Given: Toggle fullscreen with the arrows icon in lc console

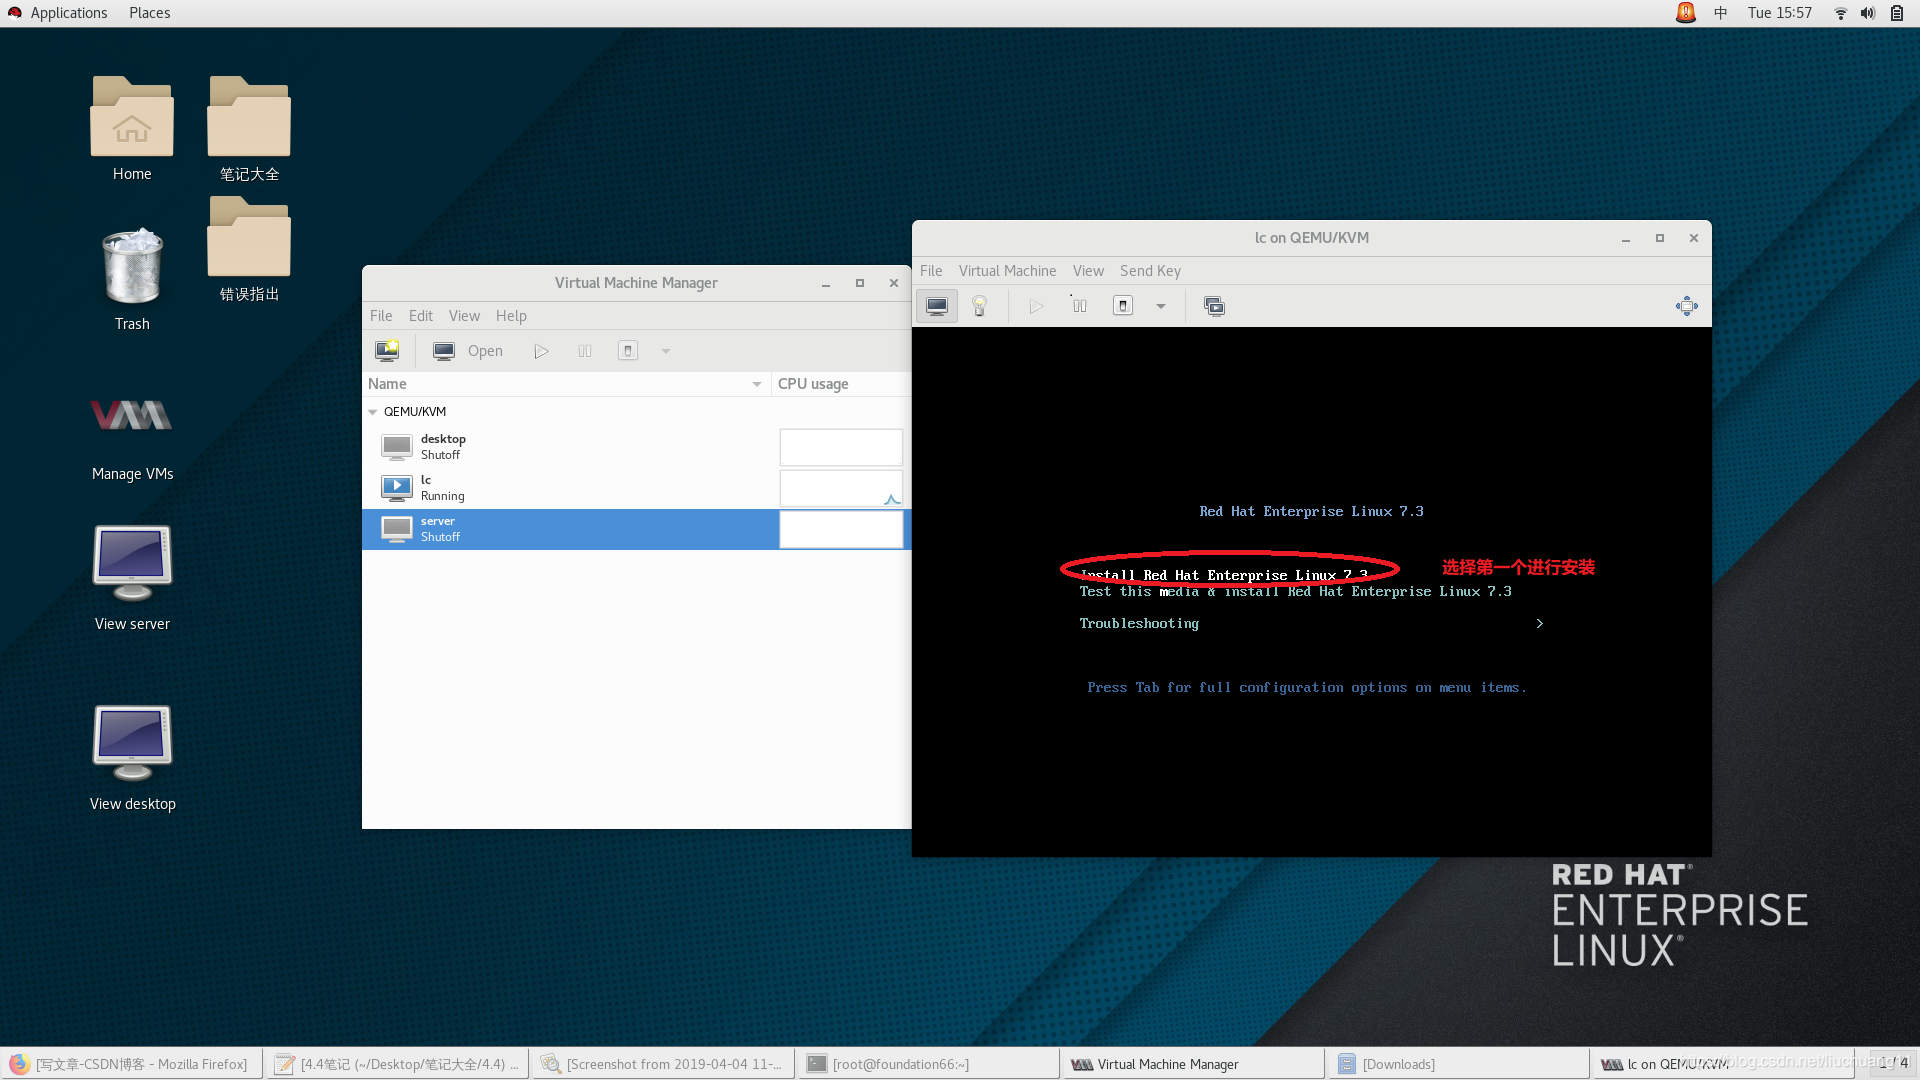Looking at the screenshot, I should pos(1686,306).
